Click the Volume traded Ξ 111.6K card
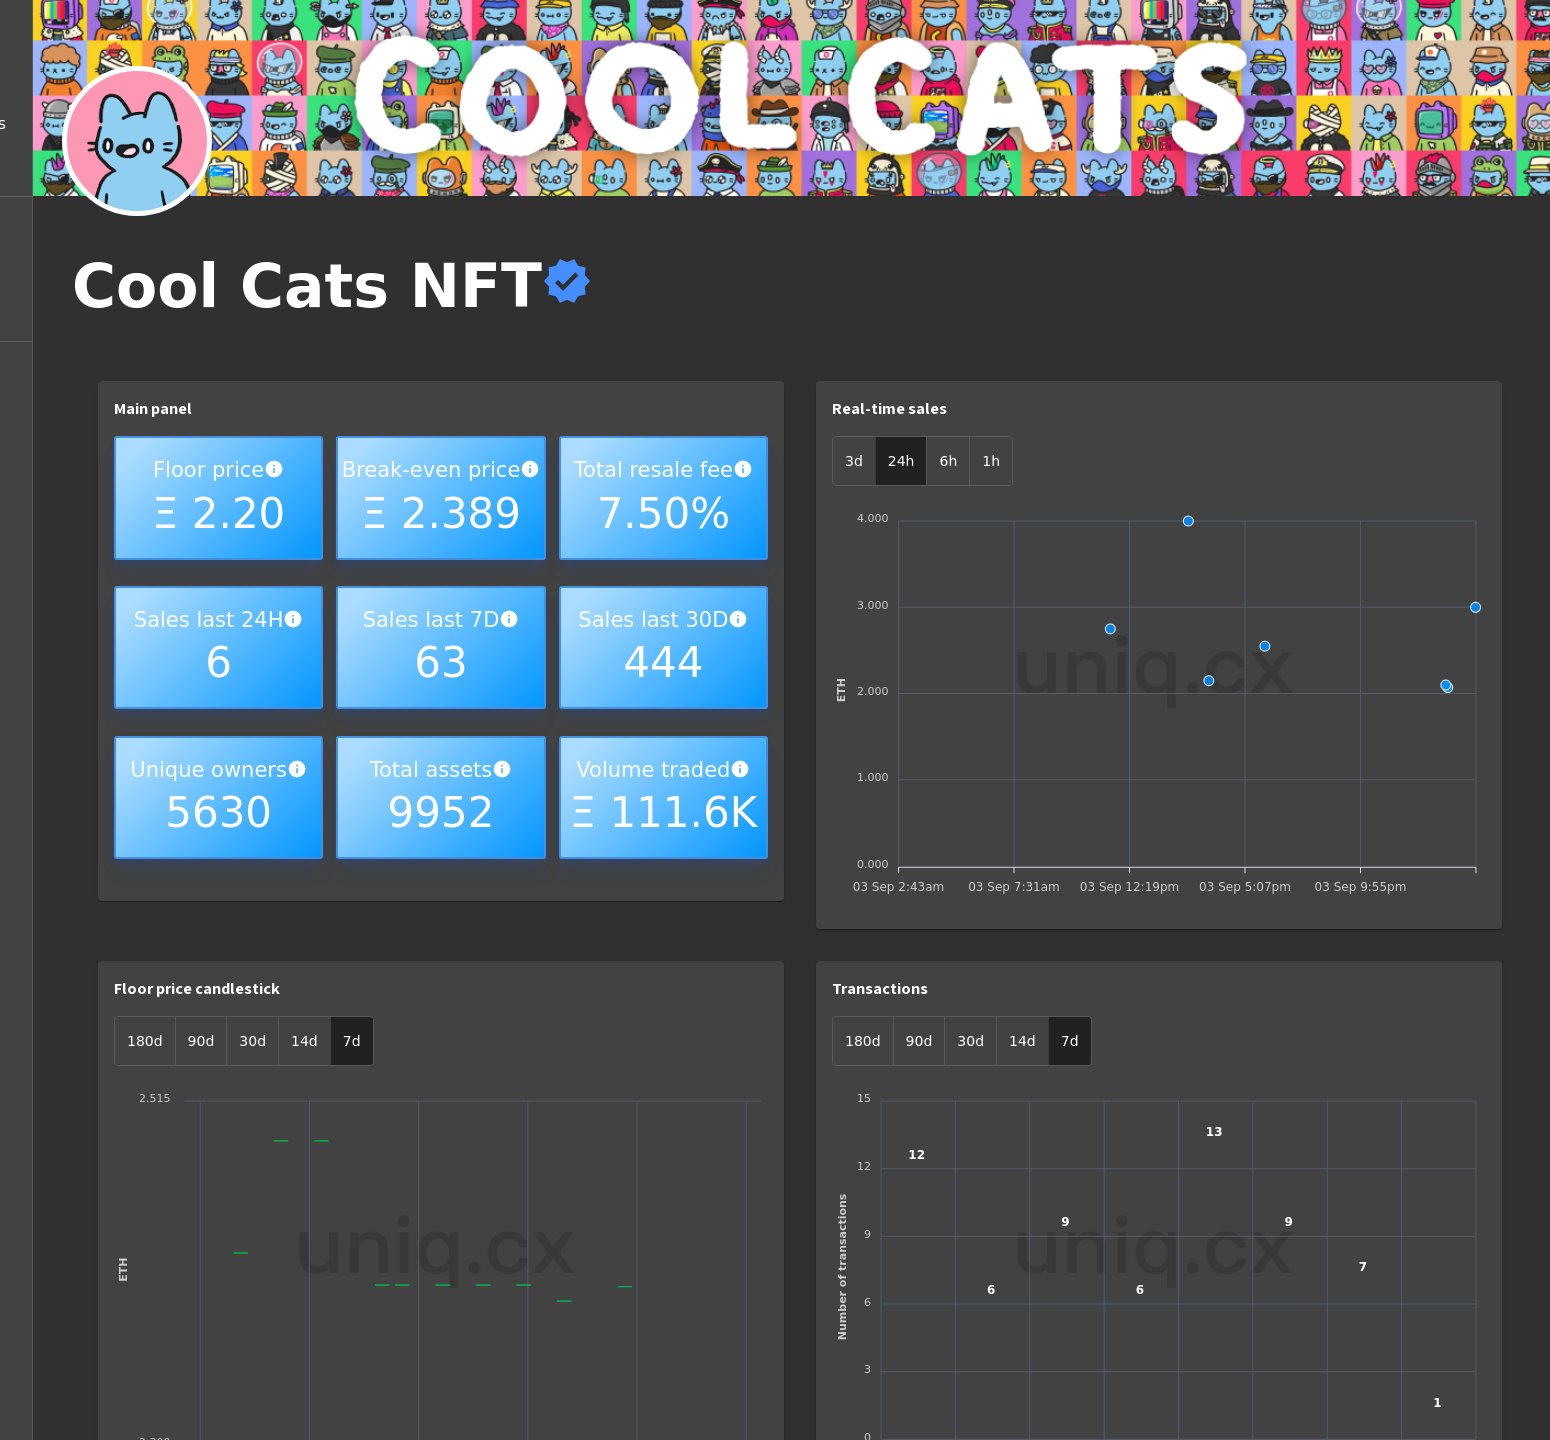 (663, 798)
